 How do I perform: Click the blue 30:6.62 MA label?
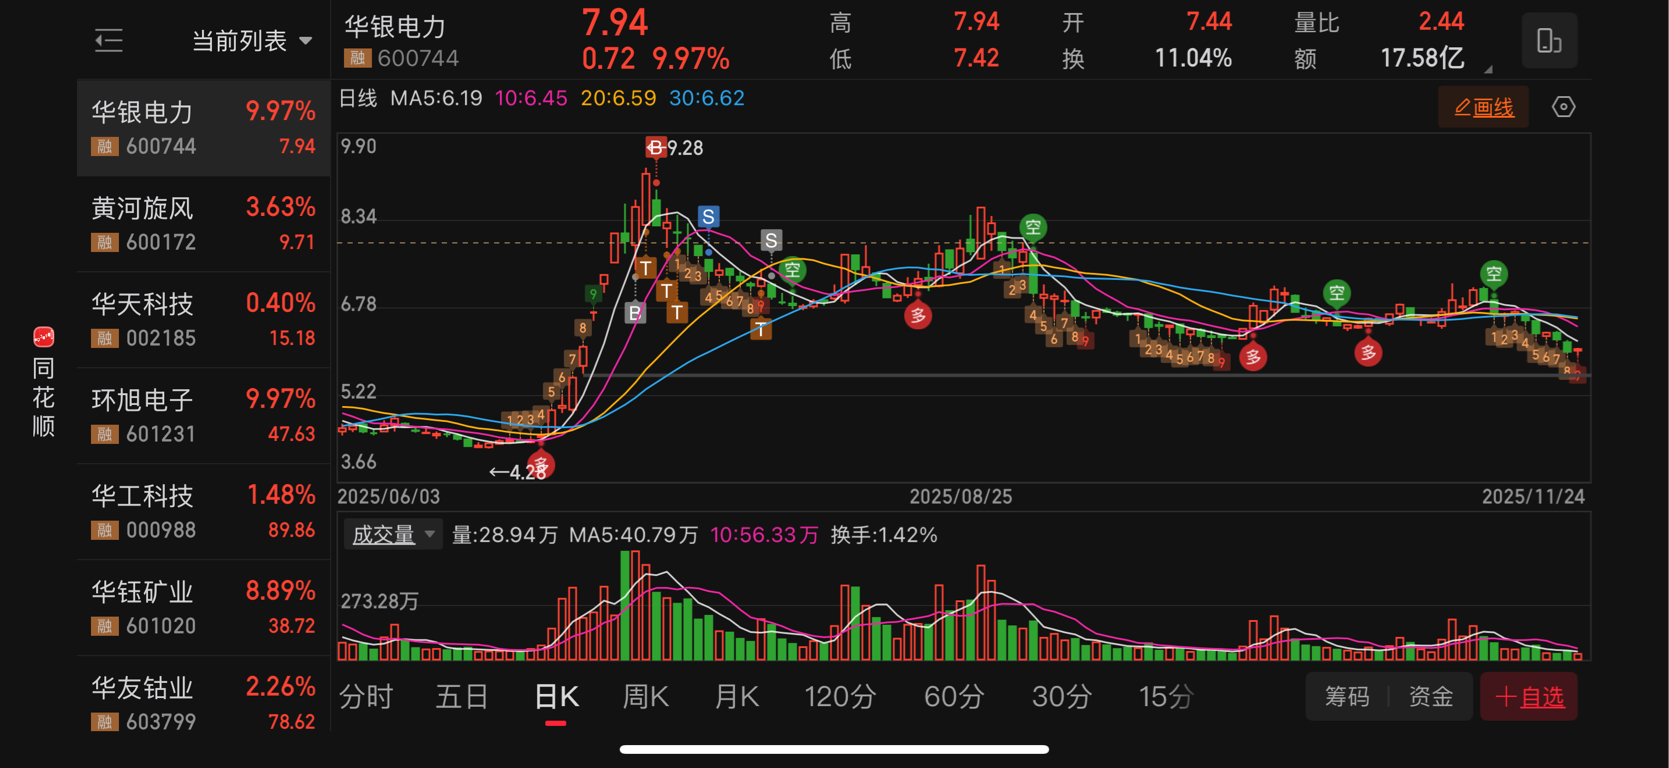point(707,98)
